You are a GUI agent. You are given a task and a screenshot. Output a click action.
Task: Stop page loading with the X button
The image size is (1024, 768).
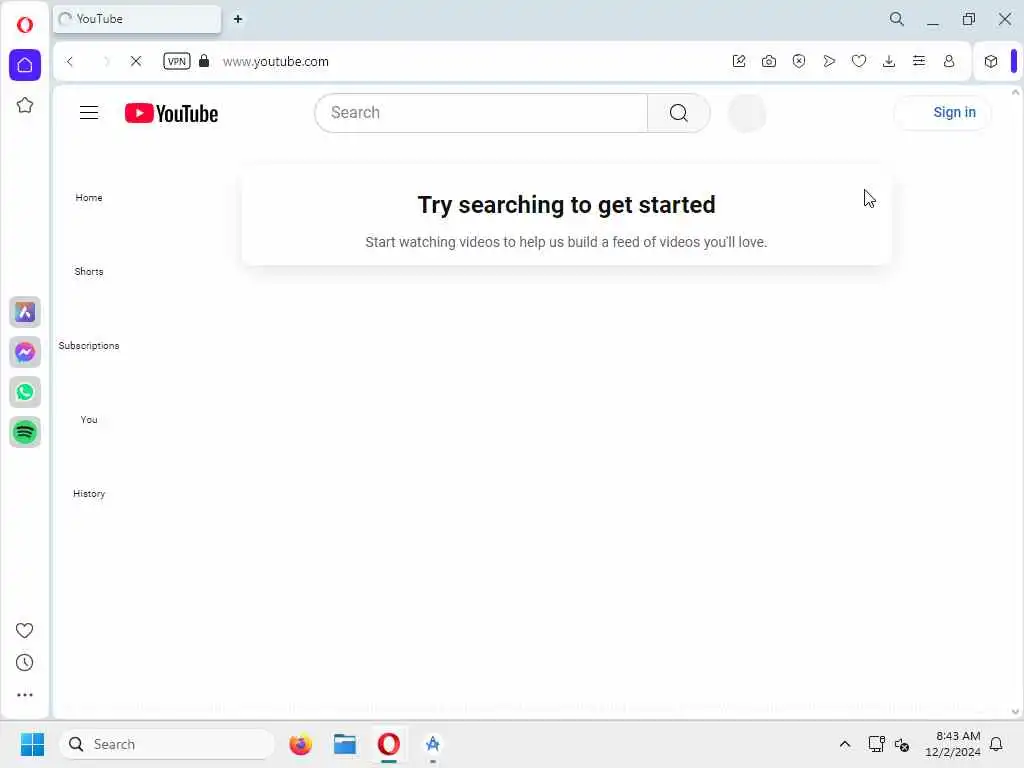136,61
